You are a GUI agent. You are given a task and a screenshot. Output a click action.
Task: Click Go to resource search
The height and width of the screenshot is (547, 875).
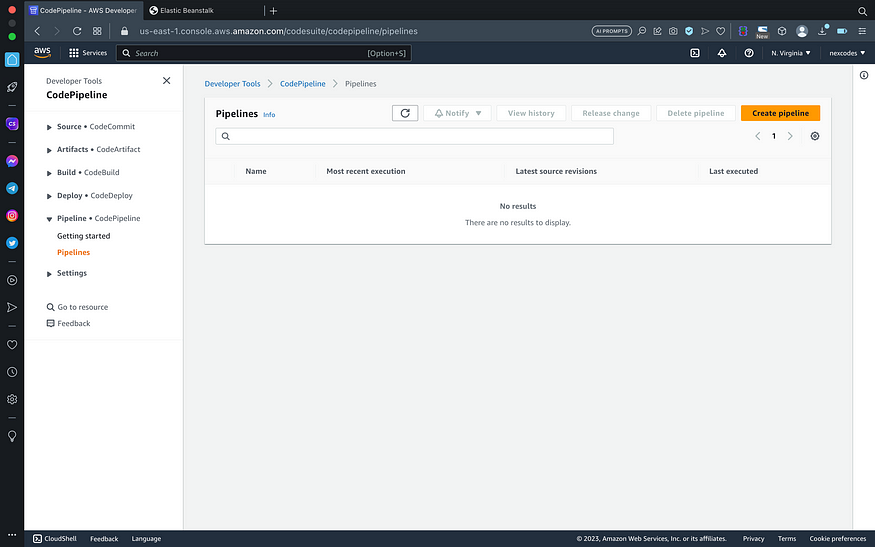tap(78, 307)
